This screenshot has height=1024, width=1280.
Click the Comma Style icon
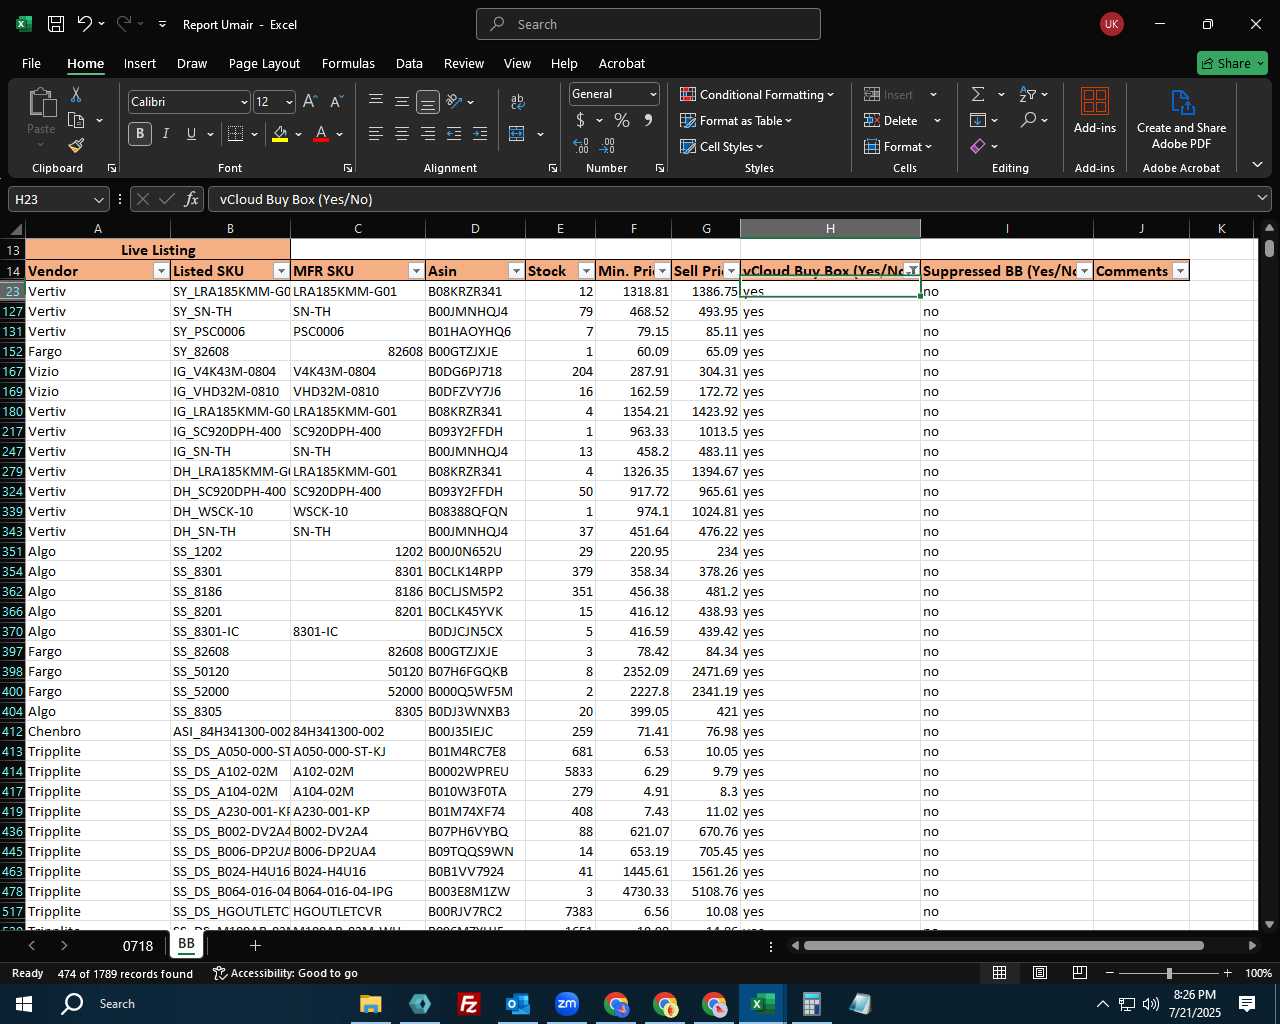(x=649, y=120)
